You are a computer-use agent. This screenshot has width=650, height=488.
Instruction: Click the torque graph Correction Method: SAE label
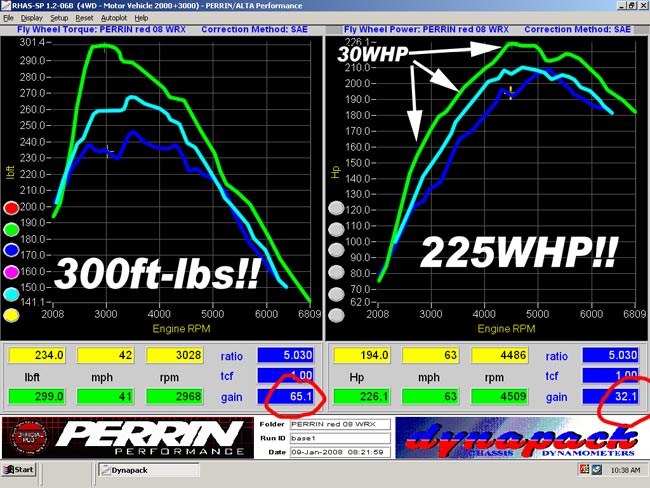point(255,29)
